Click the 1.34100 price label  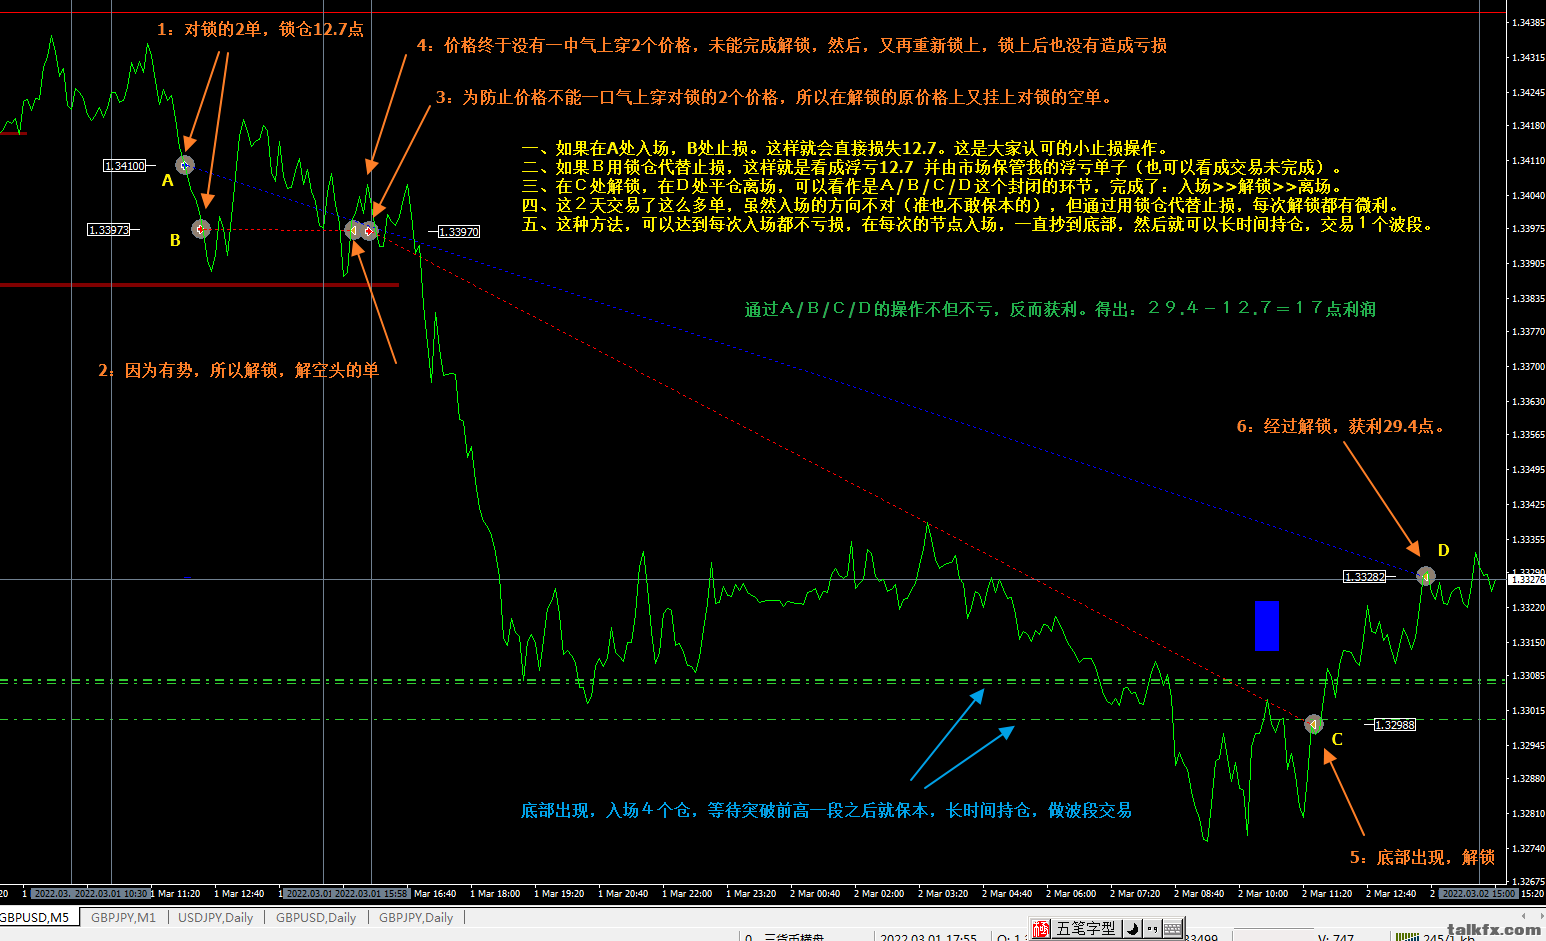point(125,166)
